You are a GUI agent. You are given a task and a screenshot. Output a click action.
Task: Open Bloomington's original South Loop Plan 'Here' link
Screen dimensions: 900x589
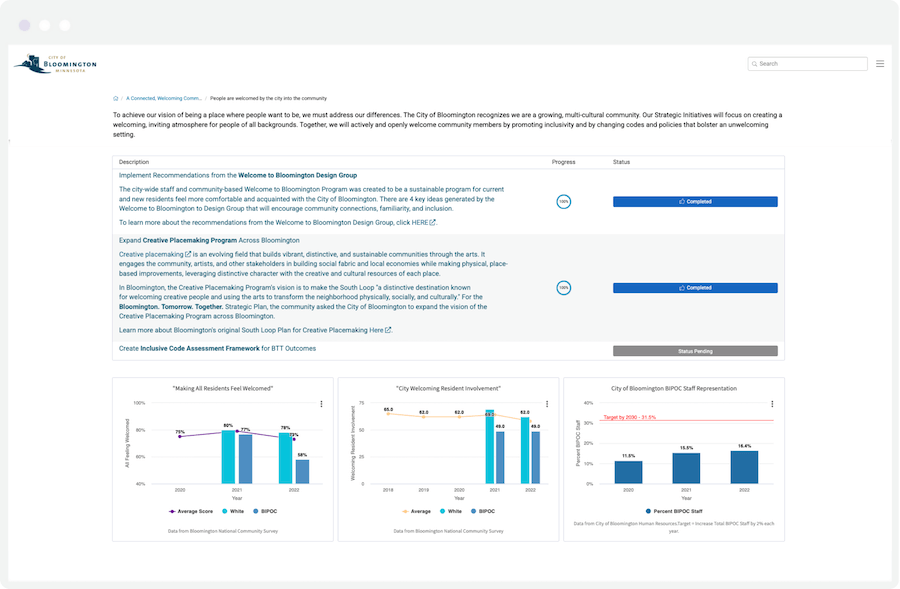[376, 328]
